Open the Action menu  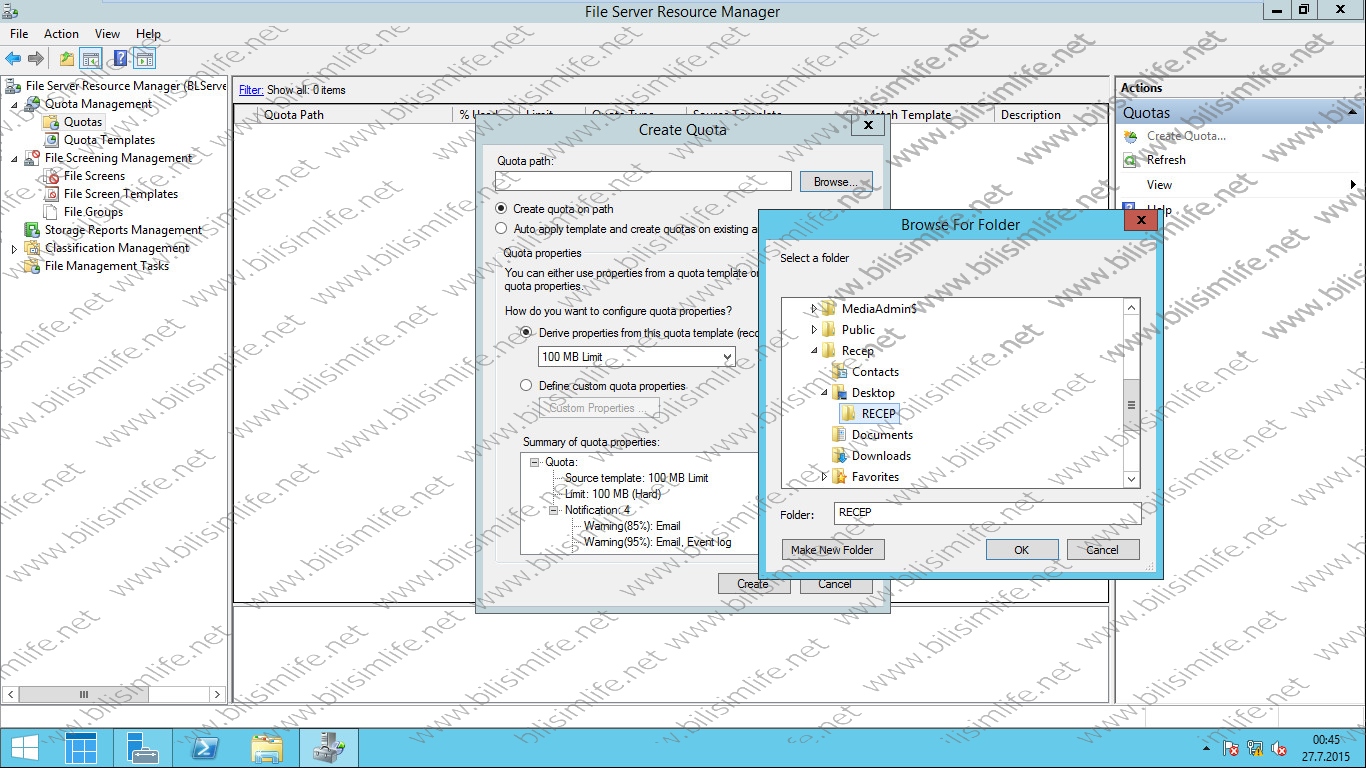(61, 33)
